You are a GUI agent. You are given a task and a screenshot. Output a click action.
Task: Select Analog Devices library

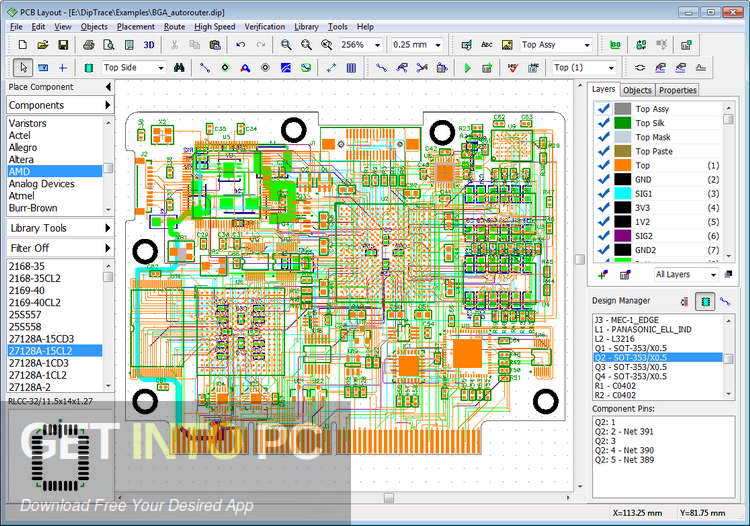pos(55,184)
